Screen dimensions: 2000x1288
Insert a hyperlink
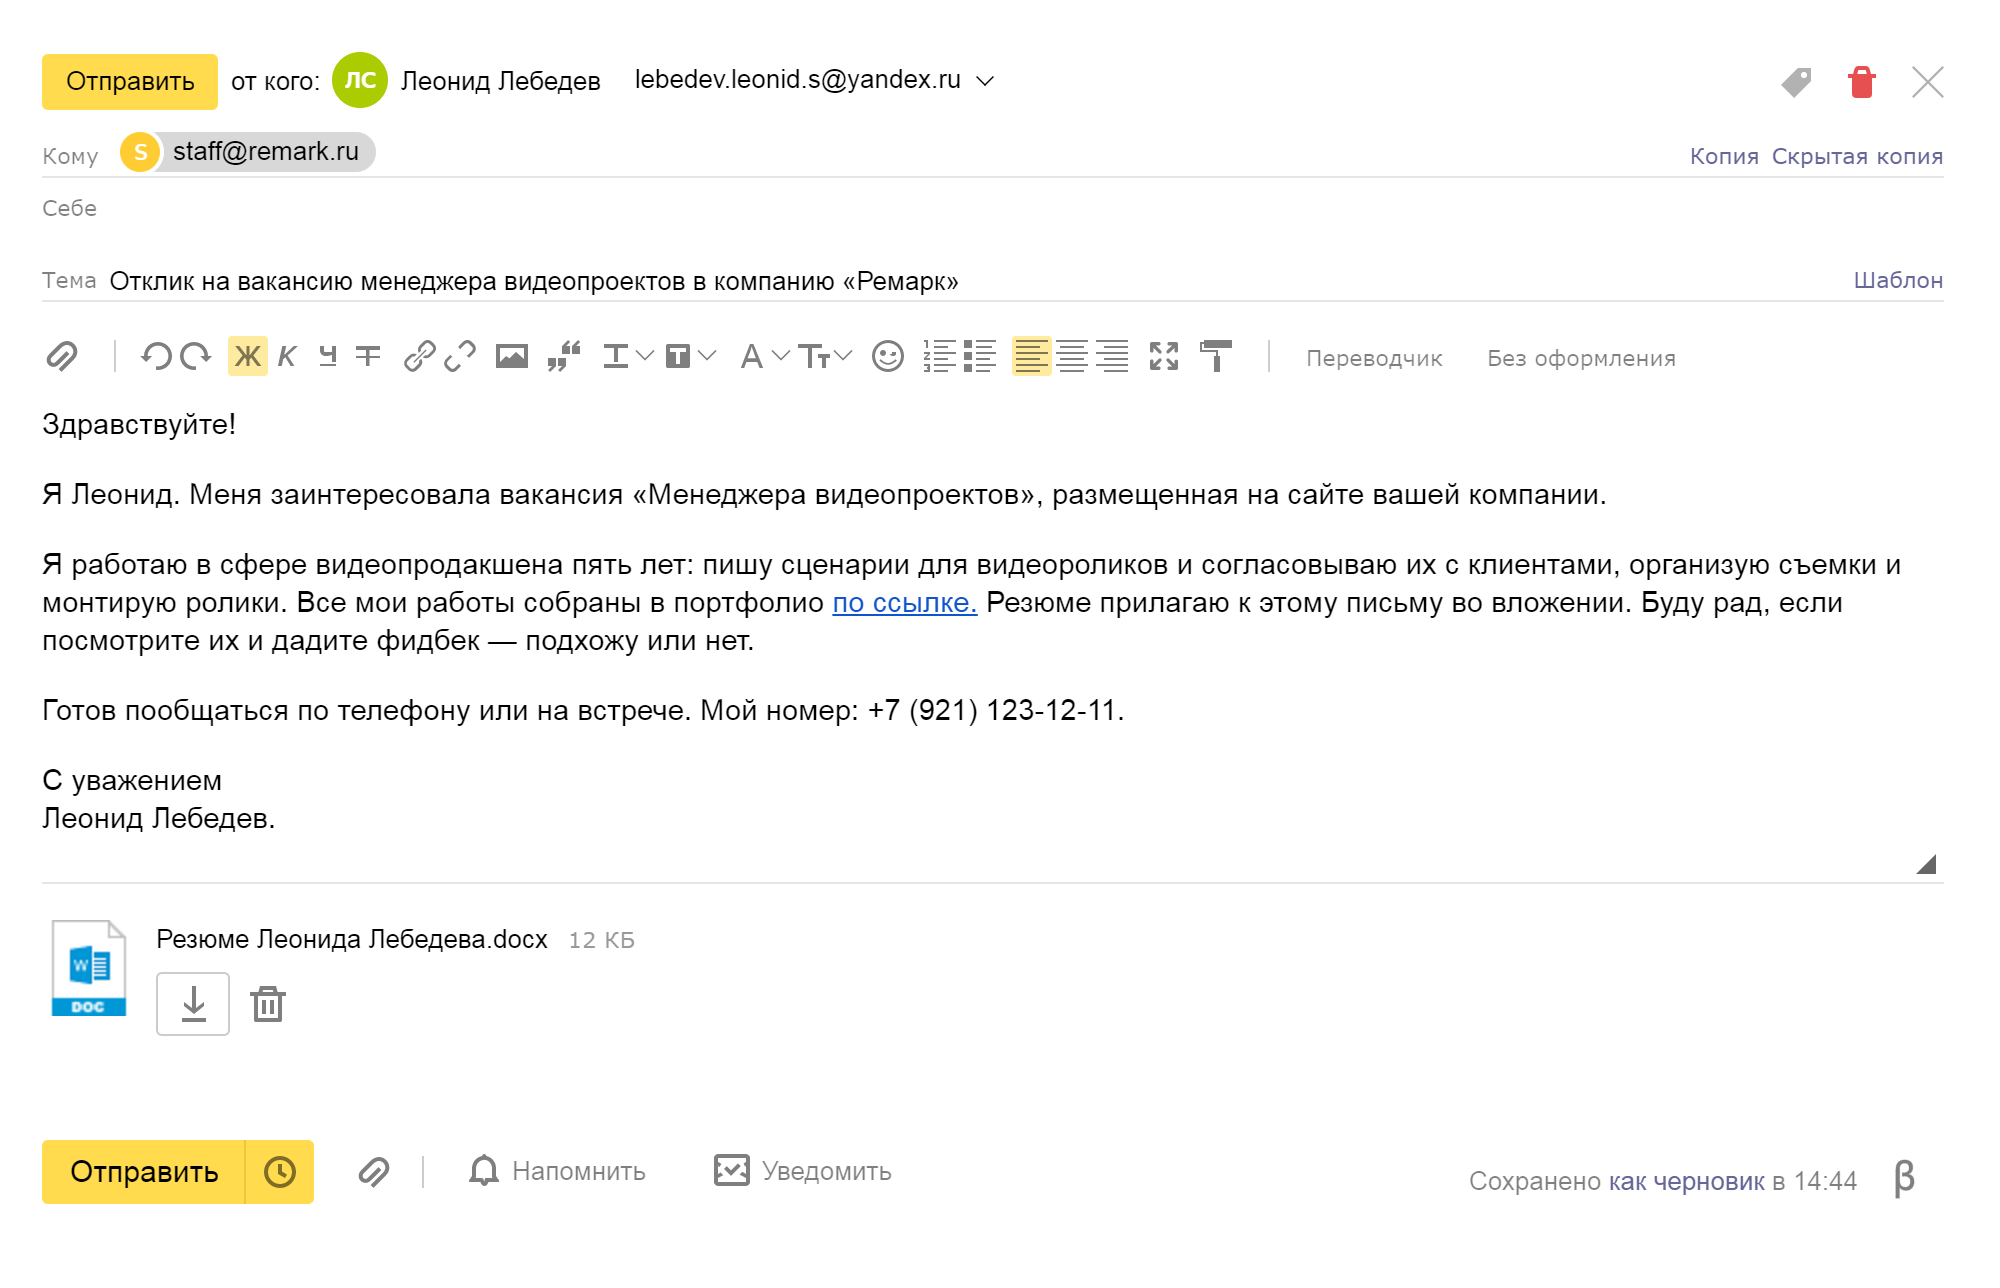(419, 356)
